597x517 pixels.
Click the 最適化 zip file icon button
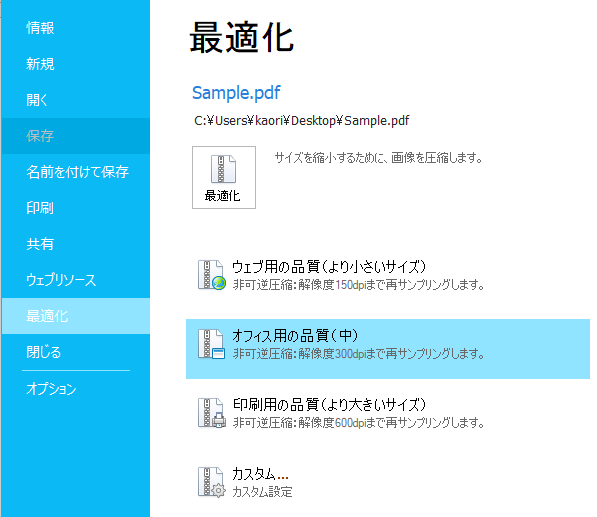pos(223,177)
